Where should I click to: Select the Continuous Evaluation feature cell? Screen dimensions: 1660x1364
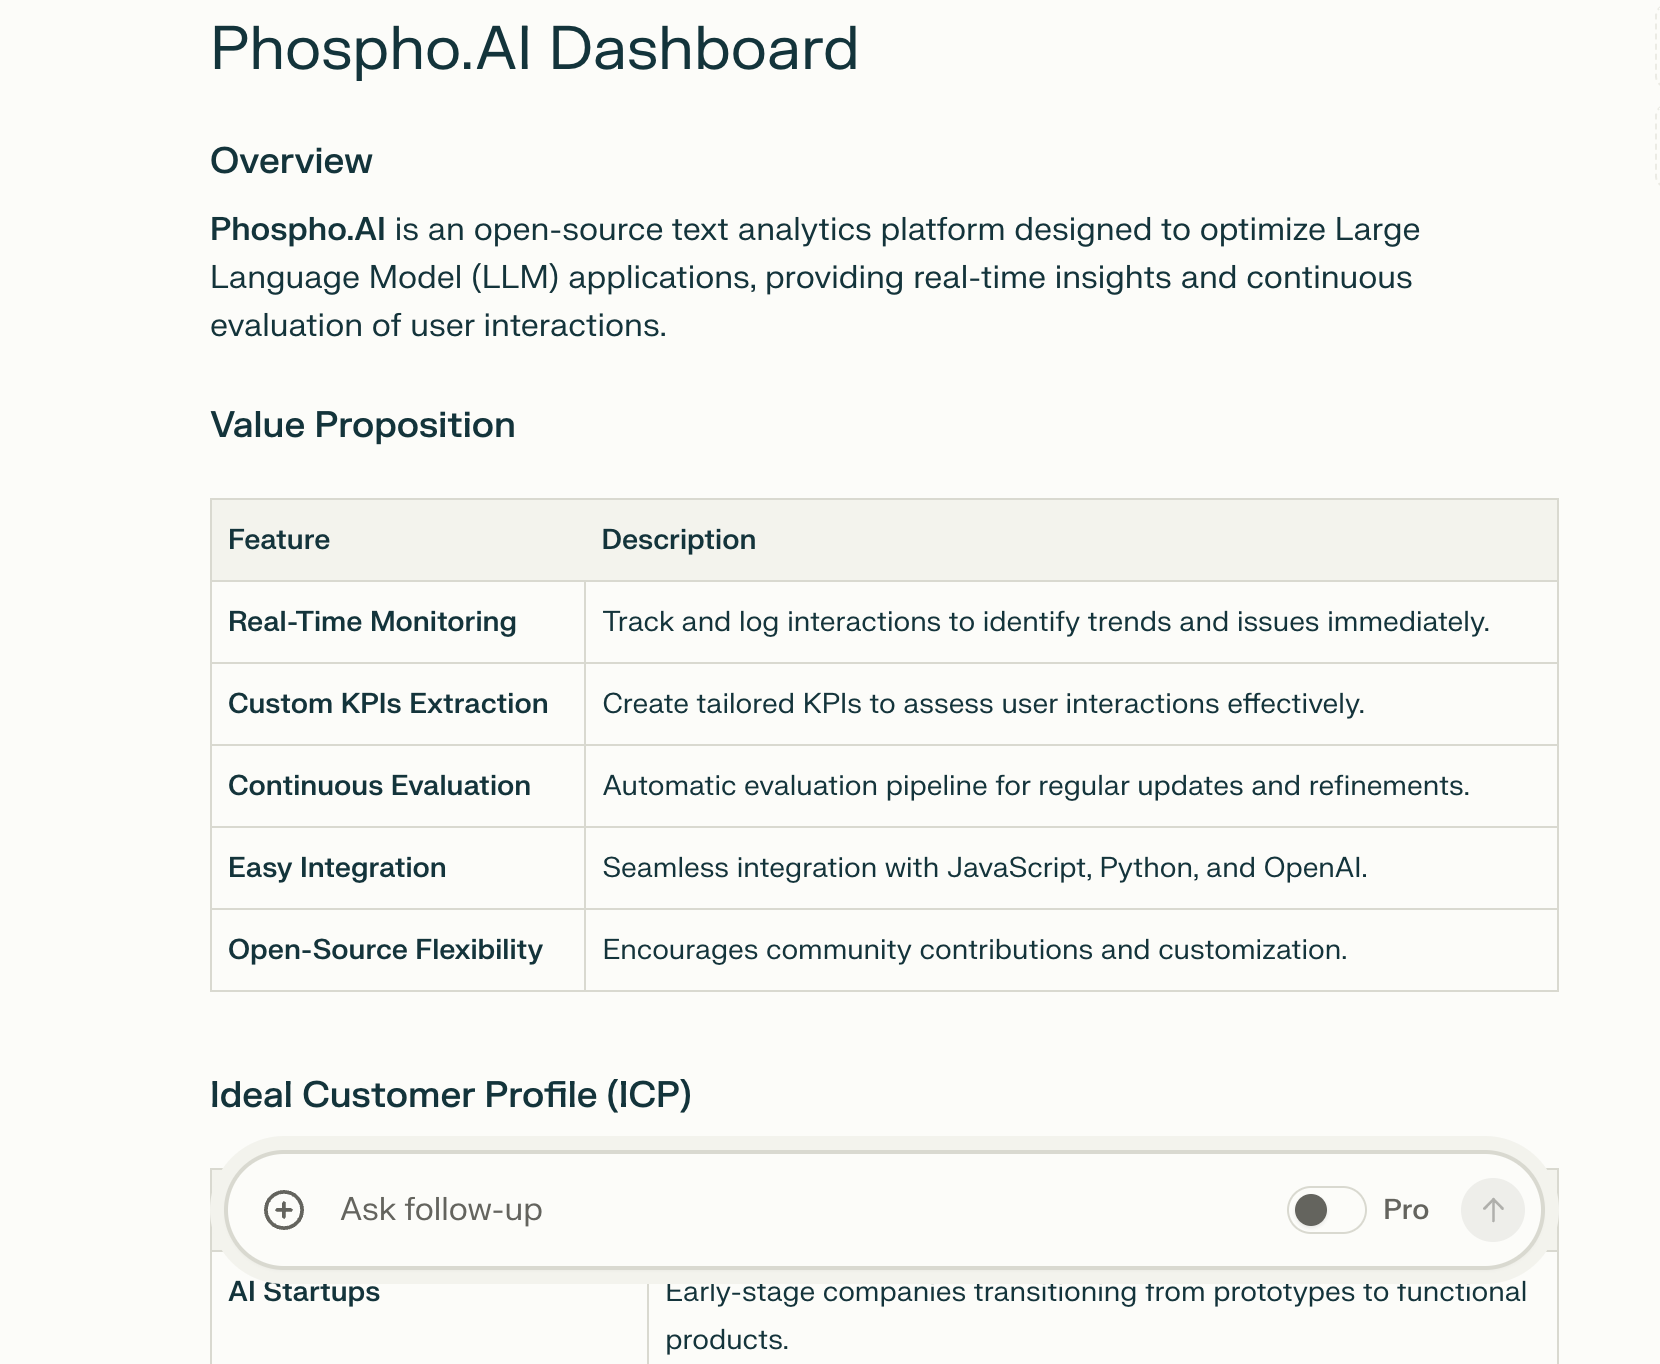pyautogui.click(x=379, y=786)
